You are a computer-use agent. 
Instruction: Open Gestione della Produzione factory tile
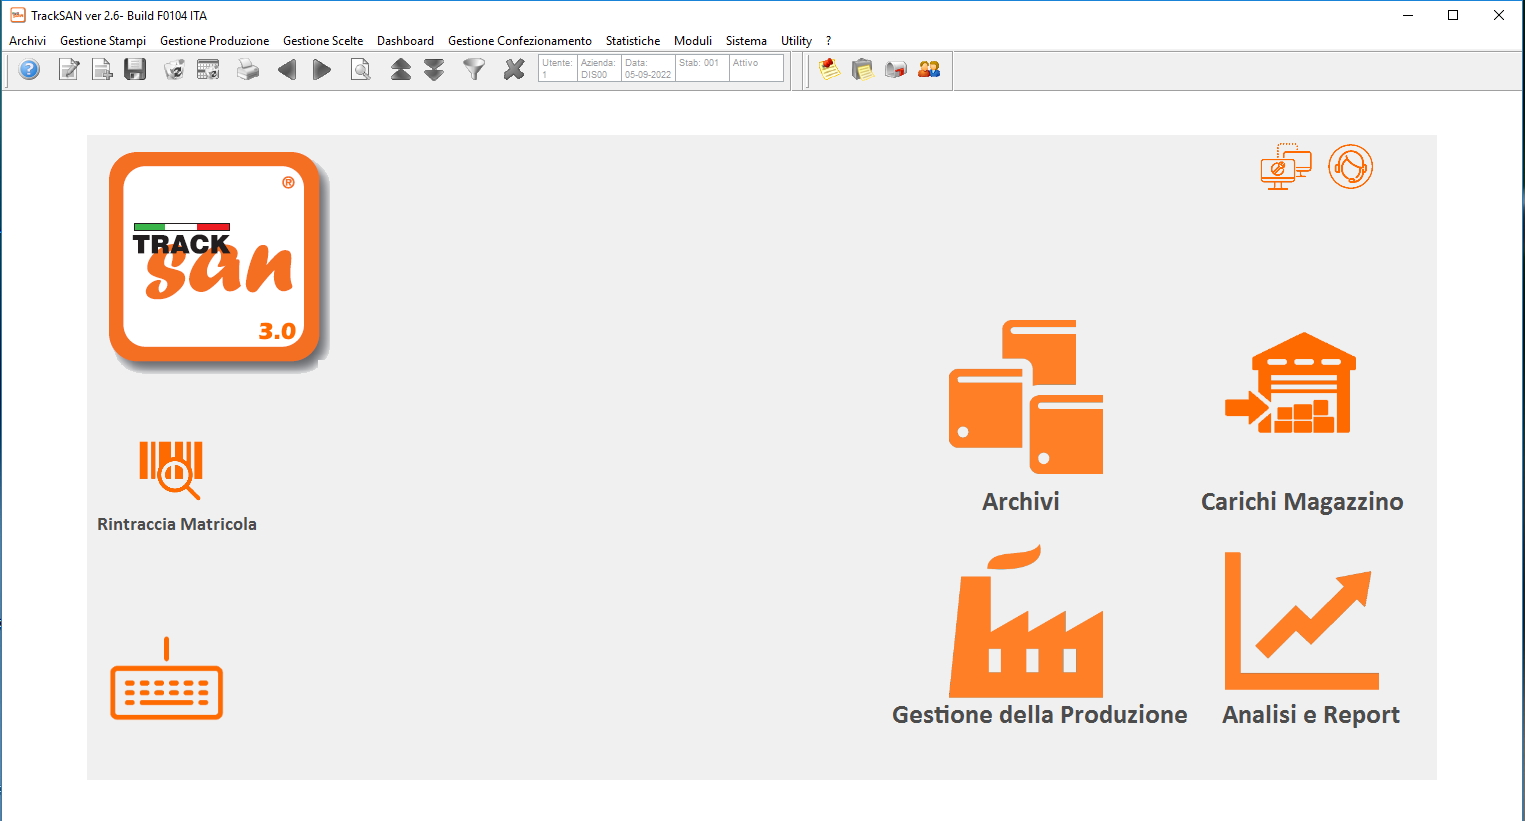tap(1025, 621)
